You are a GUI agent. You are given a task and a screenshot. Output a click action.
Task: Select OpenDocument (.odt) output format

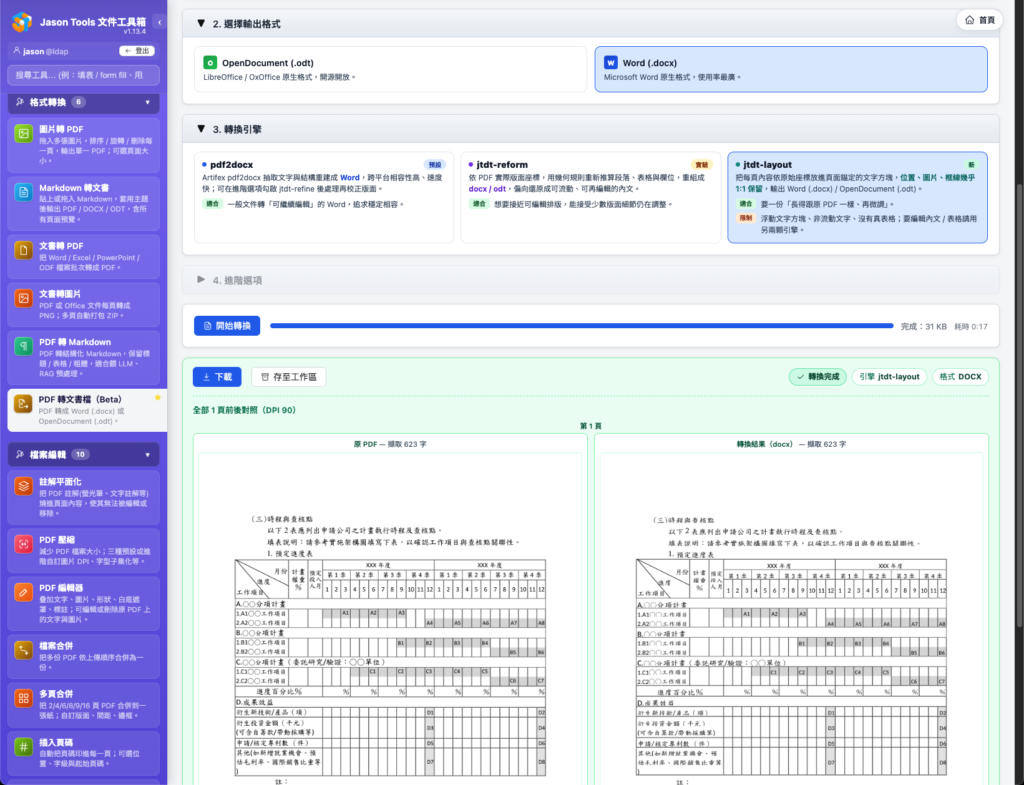pos(391,69)
